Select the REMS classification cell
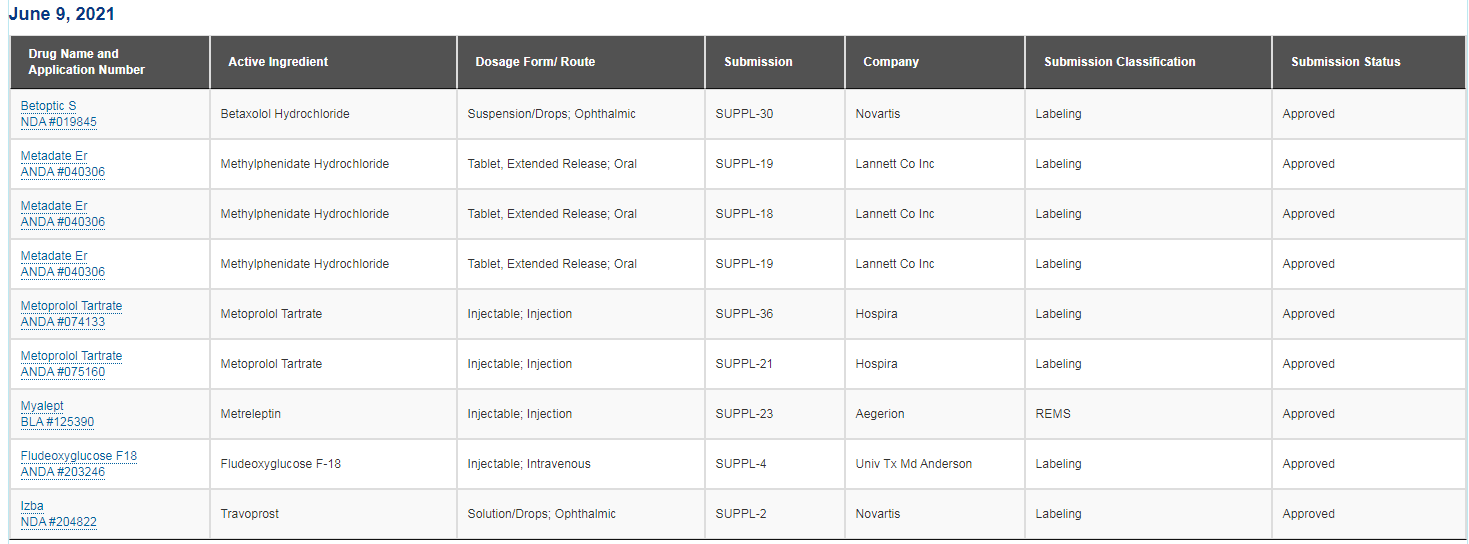 pos(1149,414)
